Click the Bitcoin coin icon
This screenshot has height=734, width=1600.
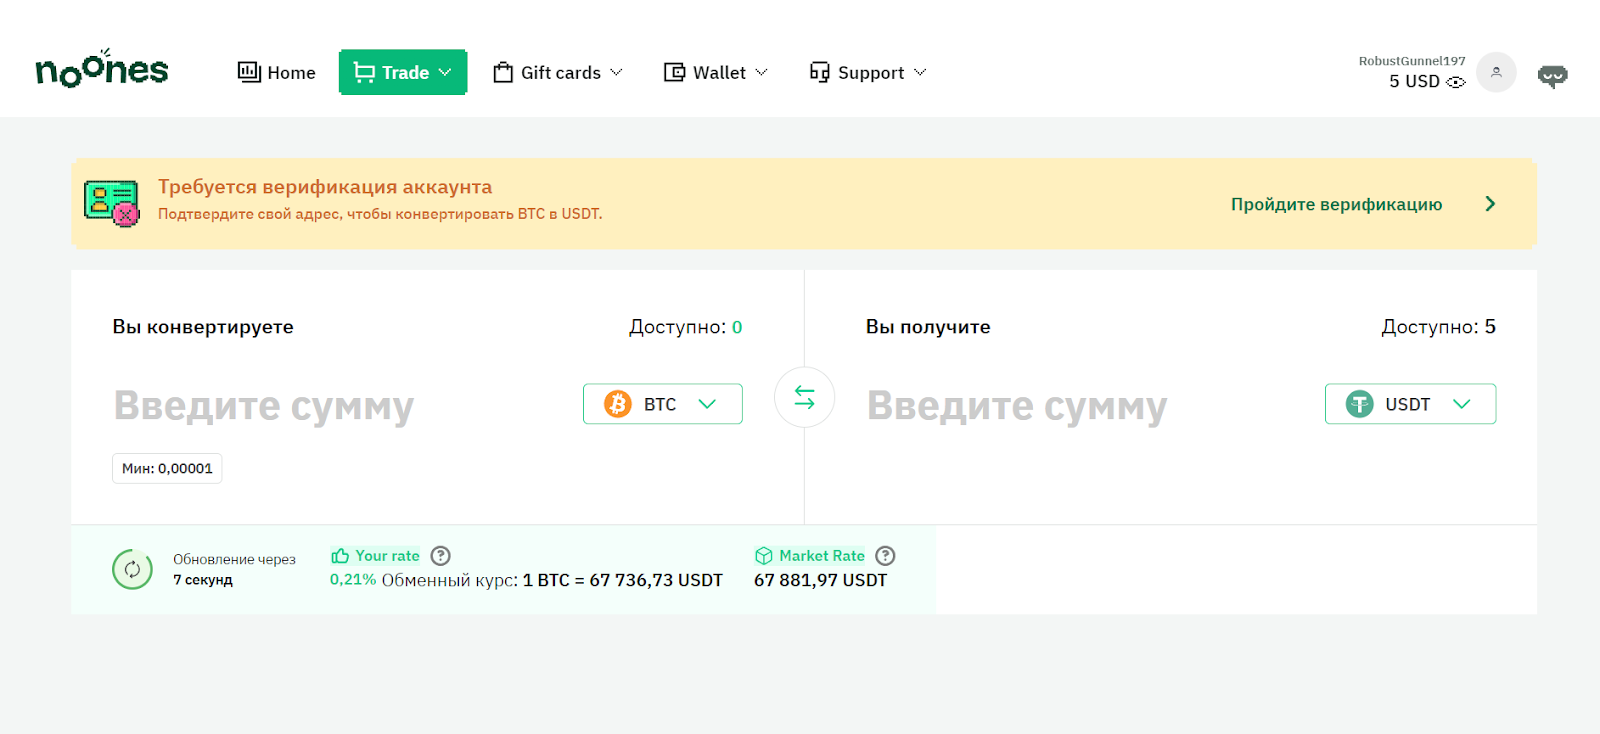click(x=618, y=404)
